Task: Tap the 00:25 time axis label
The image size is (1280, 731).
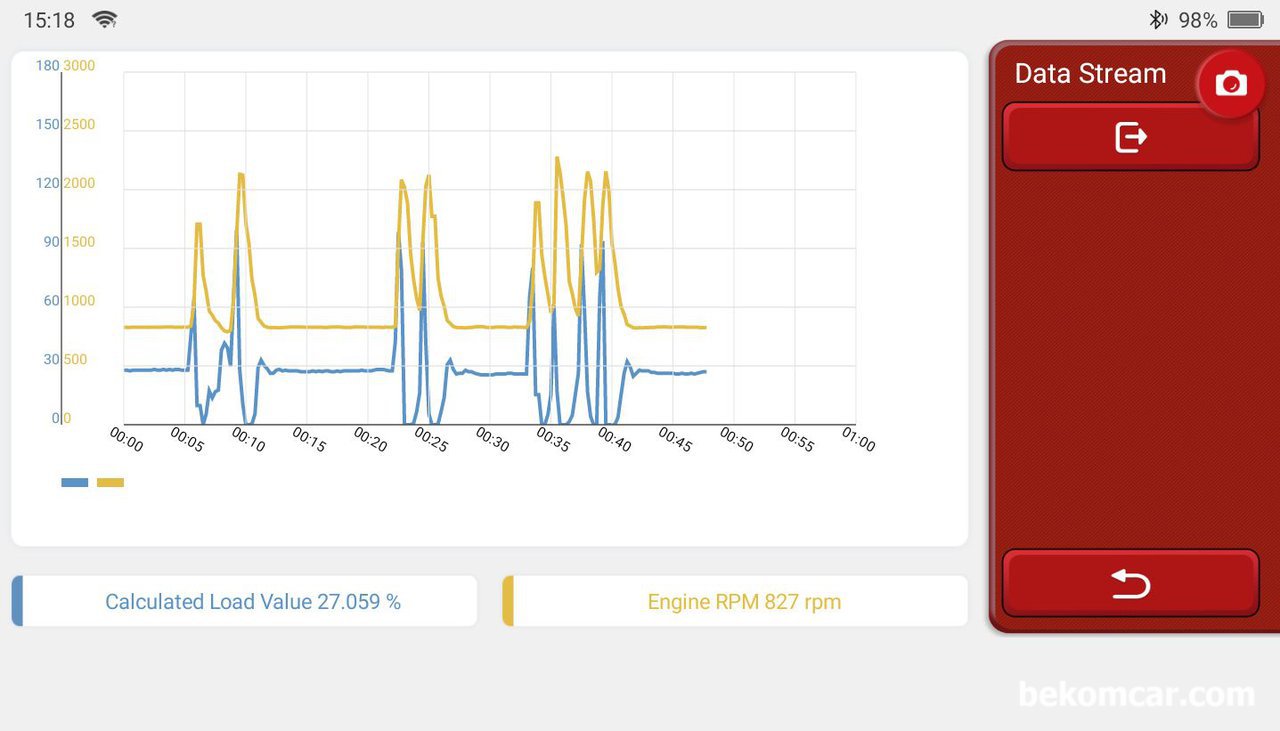Action: [x=431, y=439]
